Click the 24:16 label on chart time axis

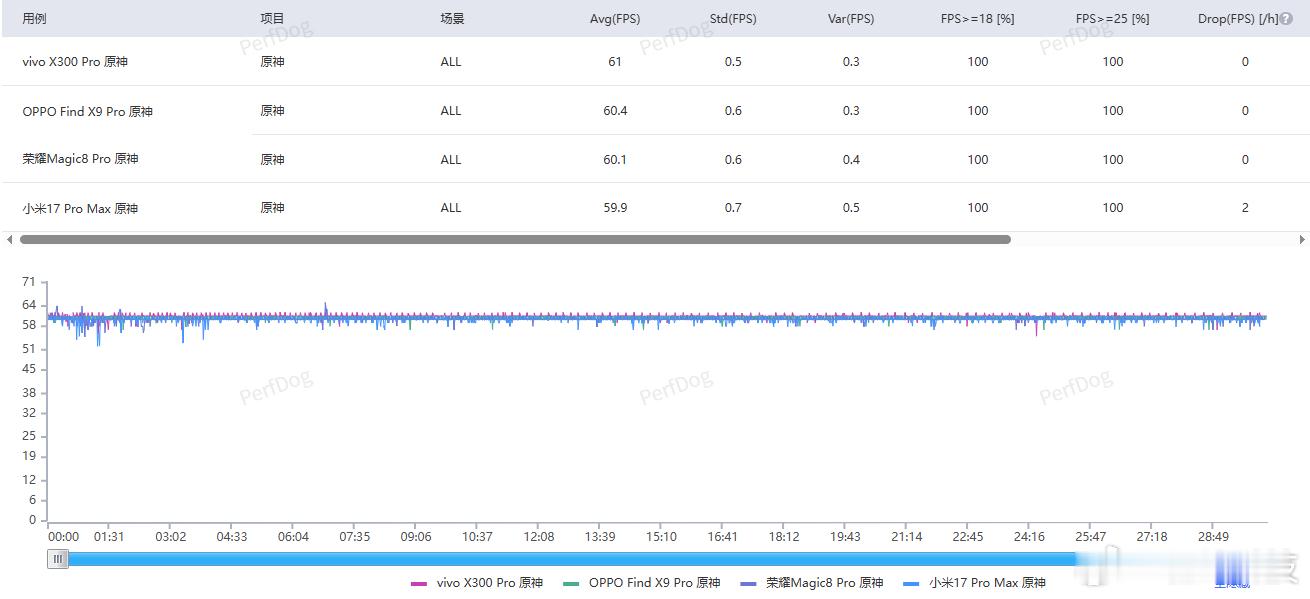[x=1029, y=537]
